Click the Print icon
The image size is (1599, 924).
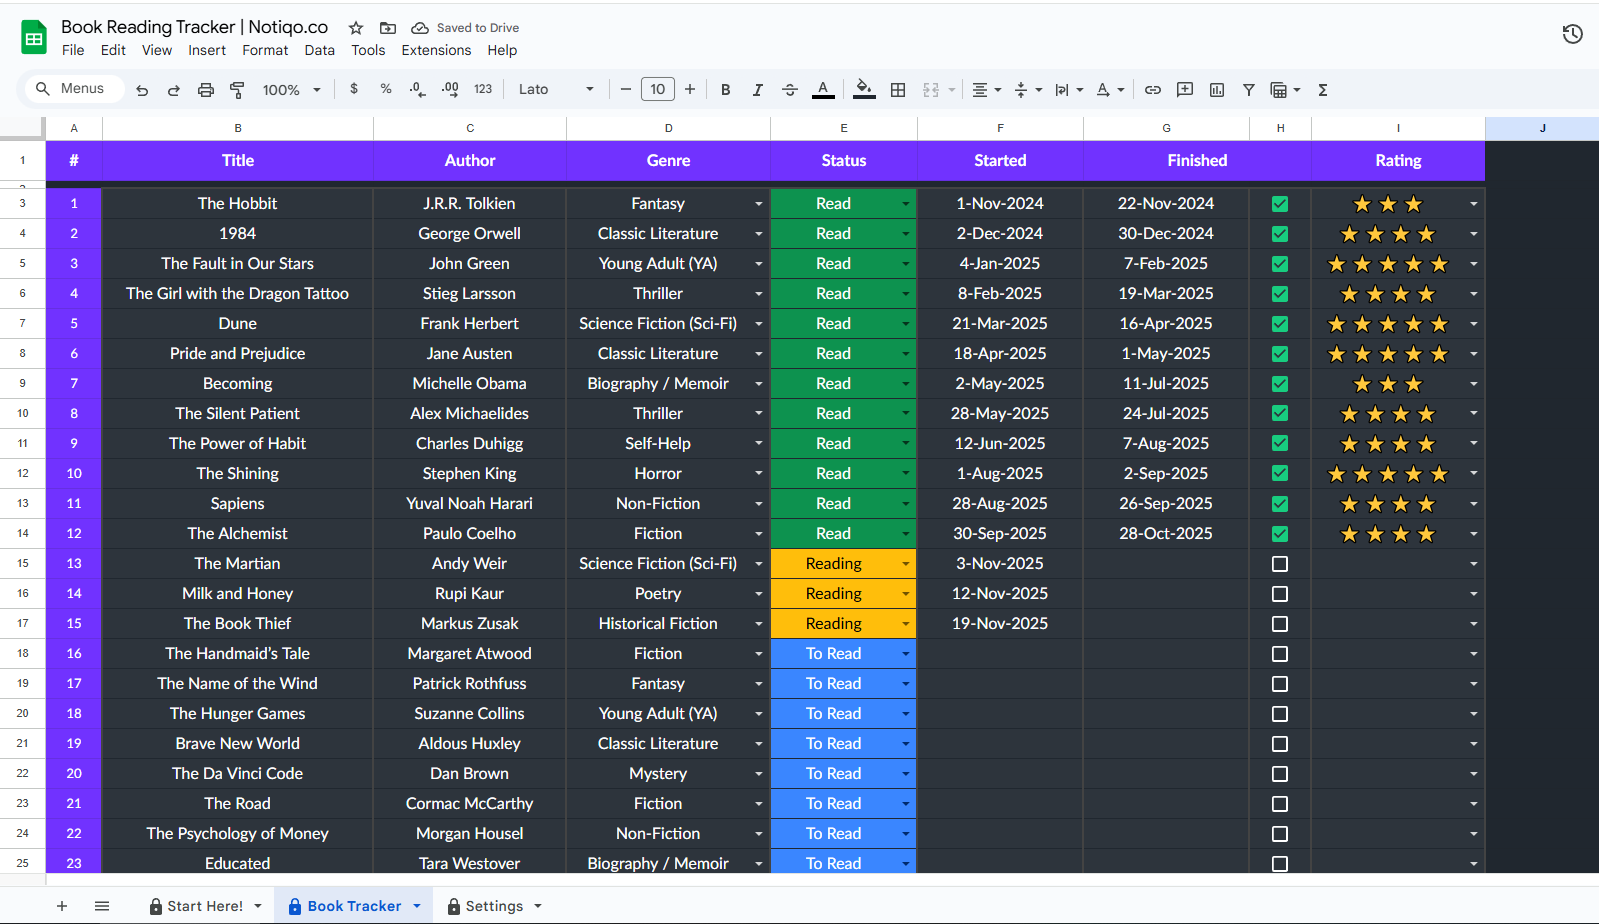click(206, 90)
